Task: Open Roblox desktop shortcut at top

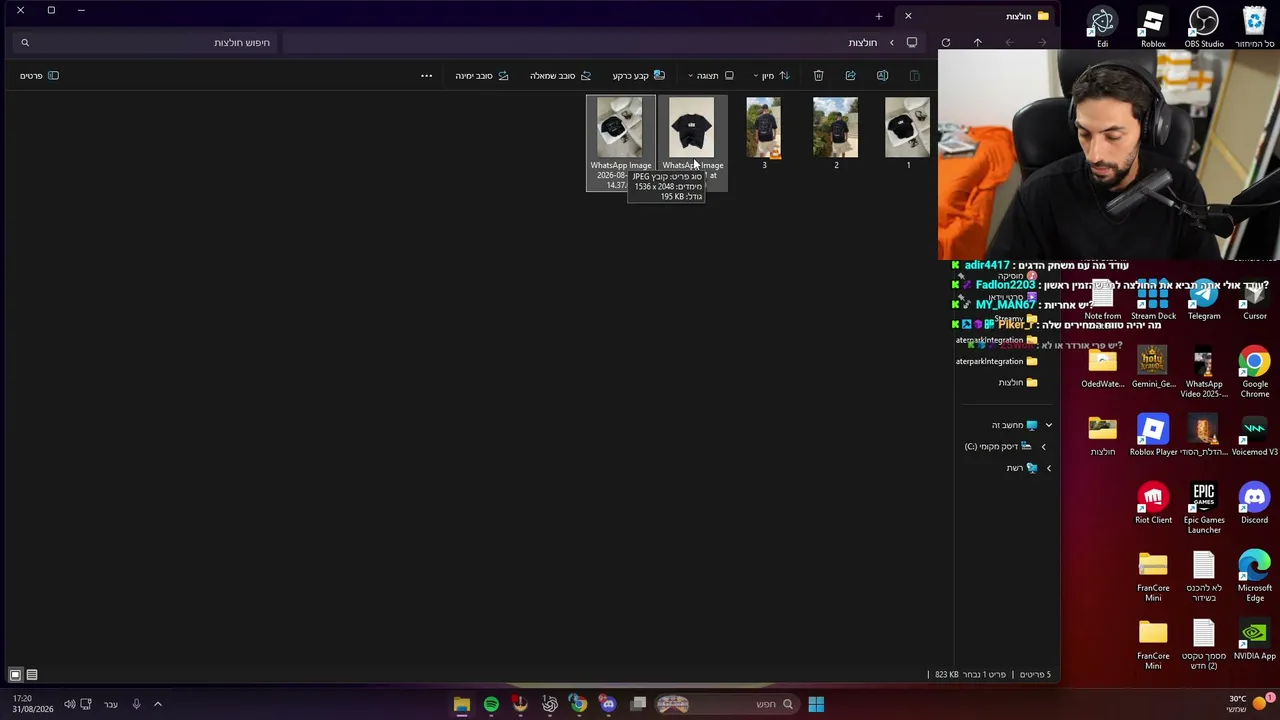Action: coord(1153,27)
